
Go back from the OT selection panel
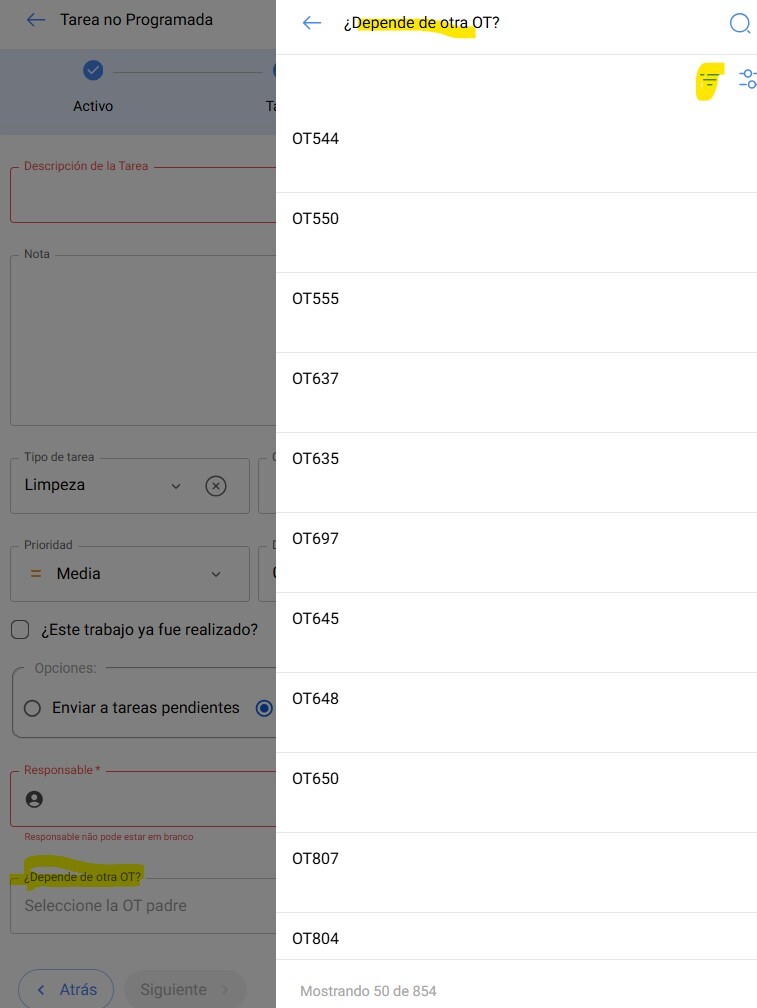(x=312, y=23)
